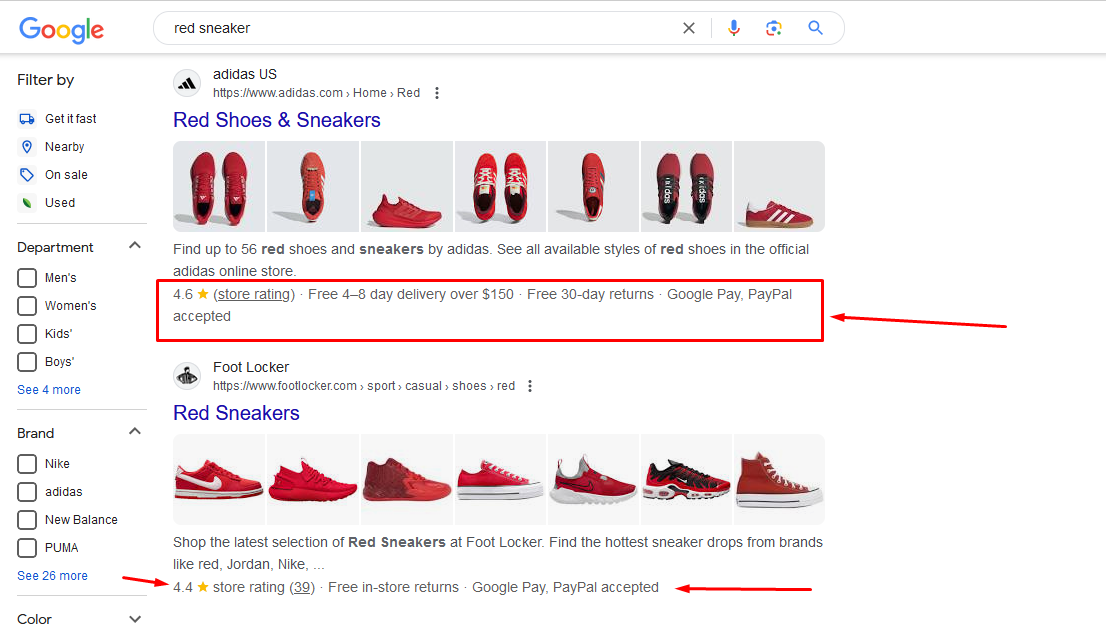
Task: Open Foot Locker red high-top Converse thumbnail
Action: tap(779, 480)
